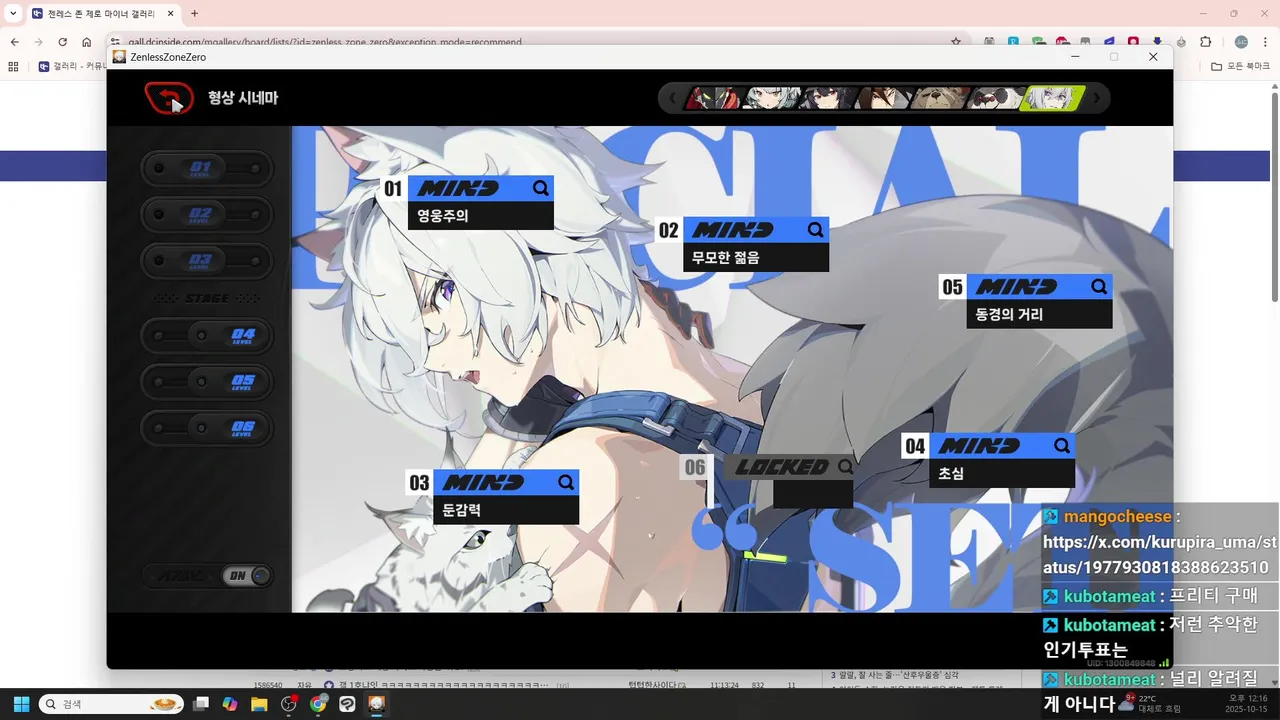Open the 무모한 젊음 mind label
Image resolution: width=1280 pixels, height=720 pixels.
tap(756, 258)
